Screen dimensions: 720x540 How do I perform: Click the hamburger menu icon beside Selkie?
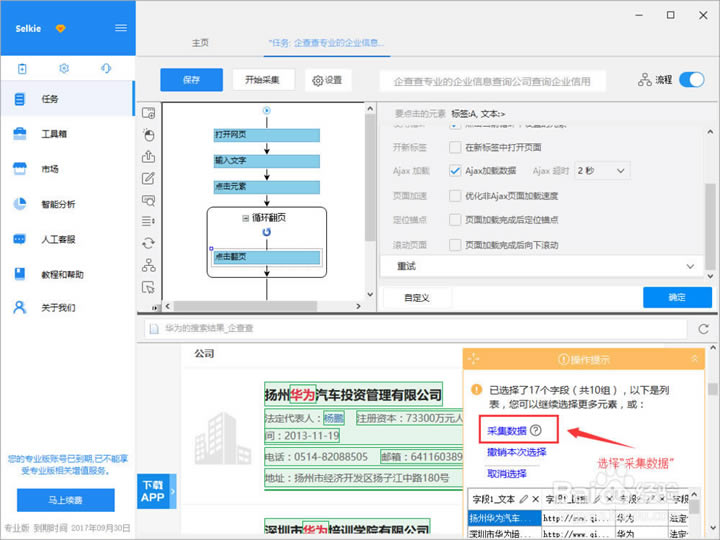pos(121,27)
